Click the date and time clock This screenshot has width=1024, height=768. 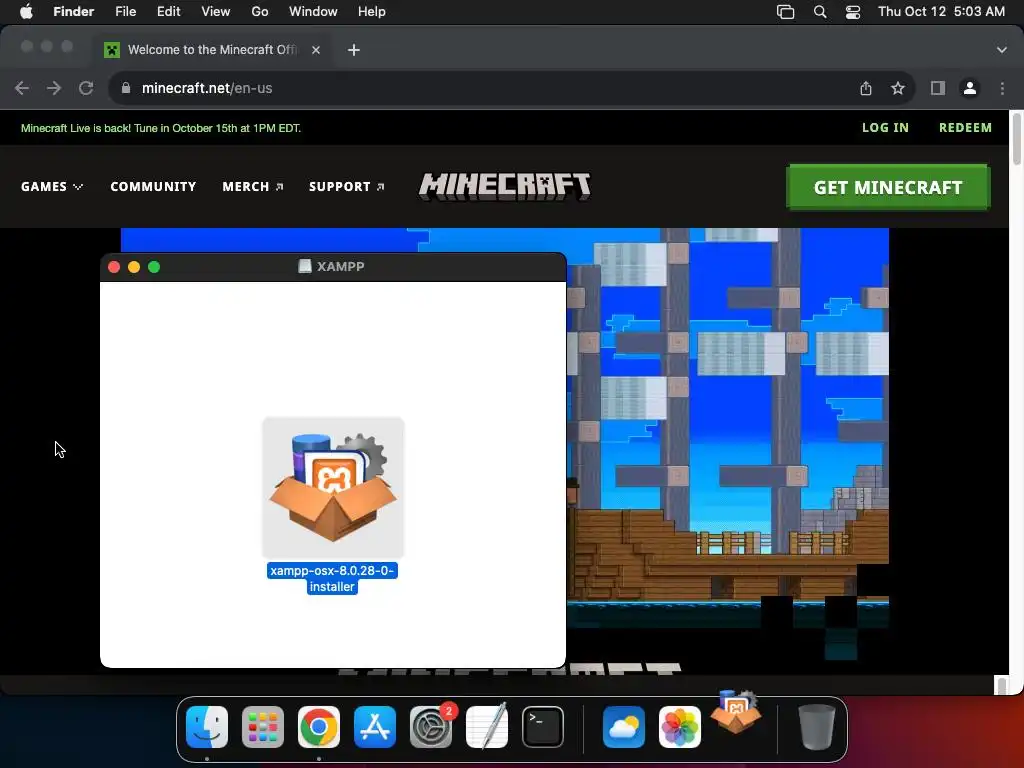tap(941, 12)
